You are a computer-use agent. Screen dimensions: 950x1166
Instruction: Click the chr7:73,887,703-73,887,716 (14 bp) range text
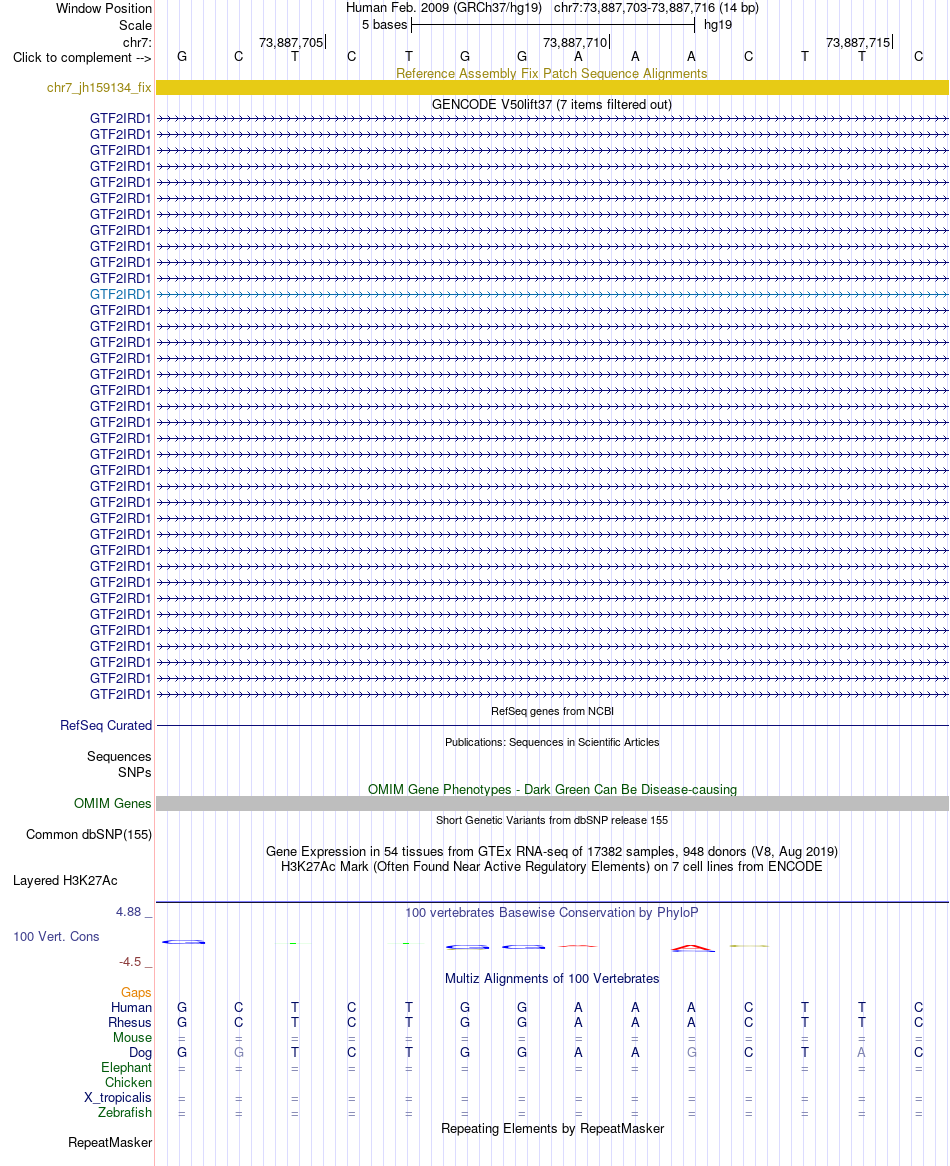[x=656, y=8]
